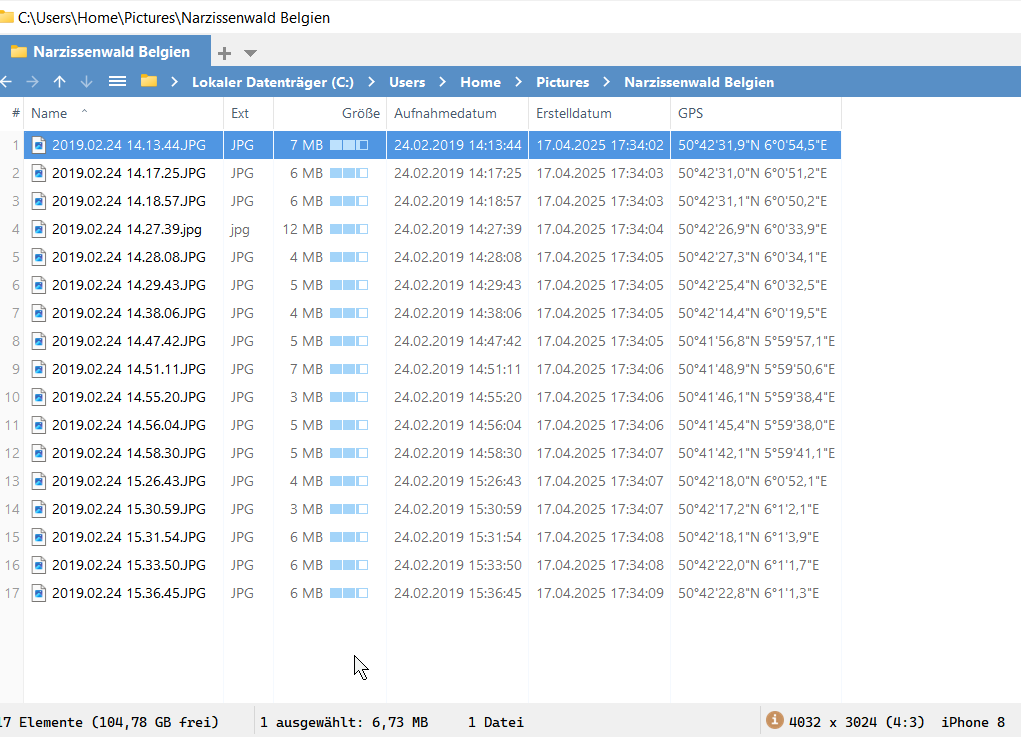Expand the chevron after Lokaler Datenträger (C:)
Viewport: 1021px width, 737px height.
370,82
